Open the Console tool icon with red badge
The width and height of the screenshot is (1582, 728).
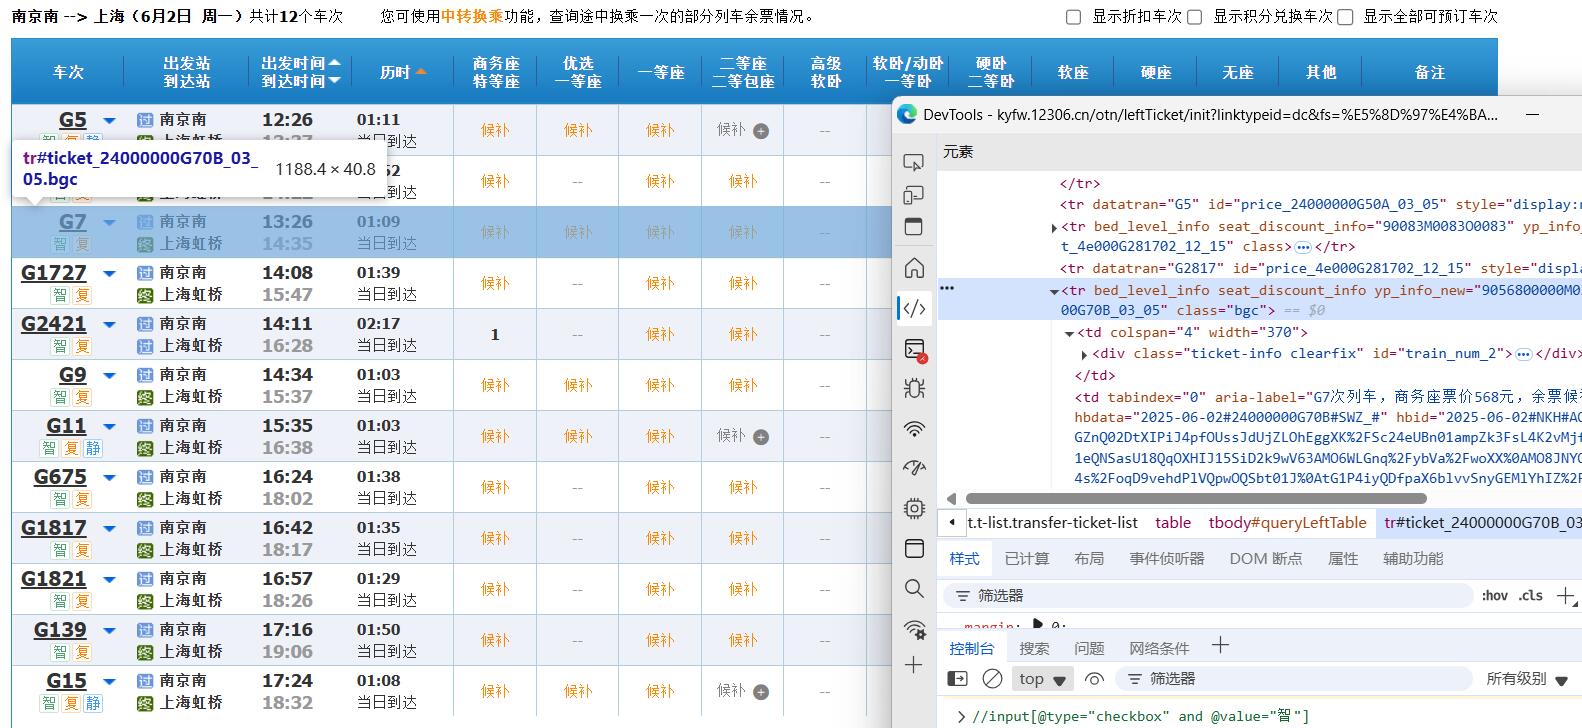click(914, 348)
